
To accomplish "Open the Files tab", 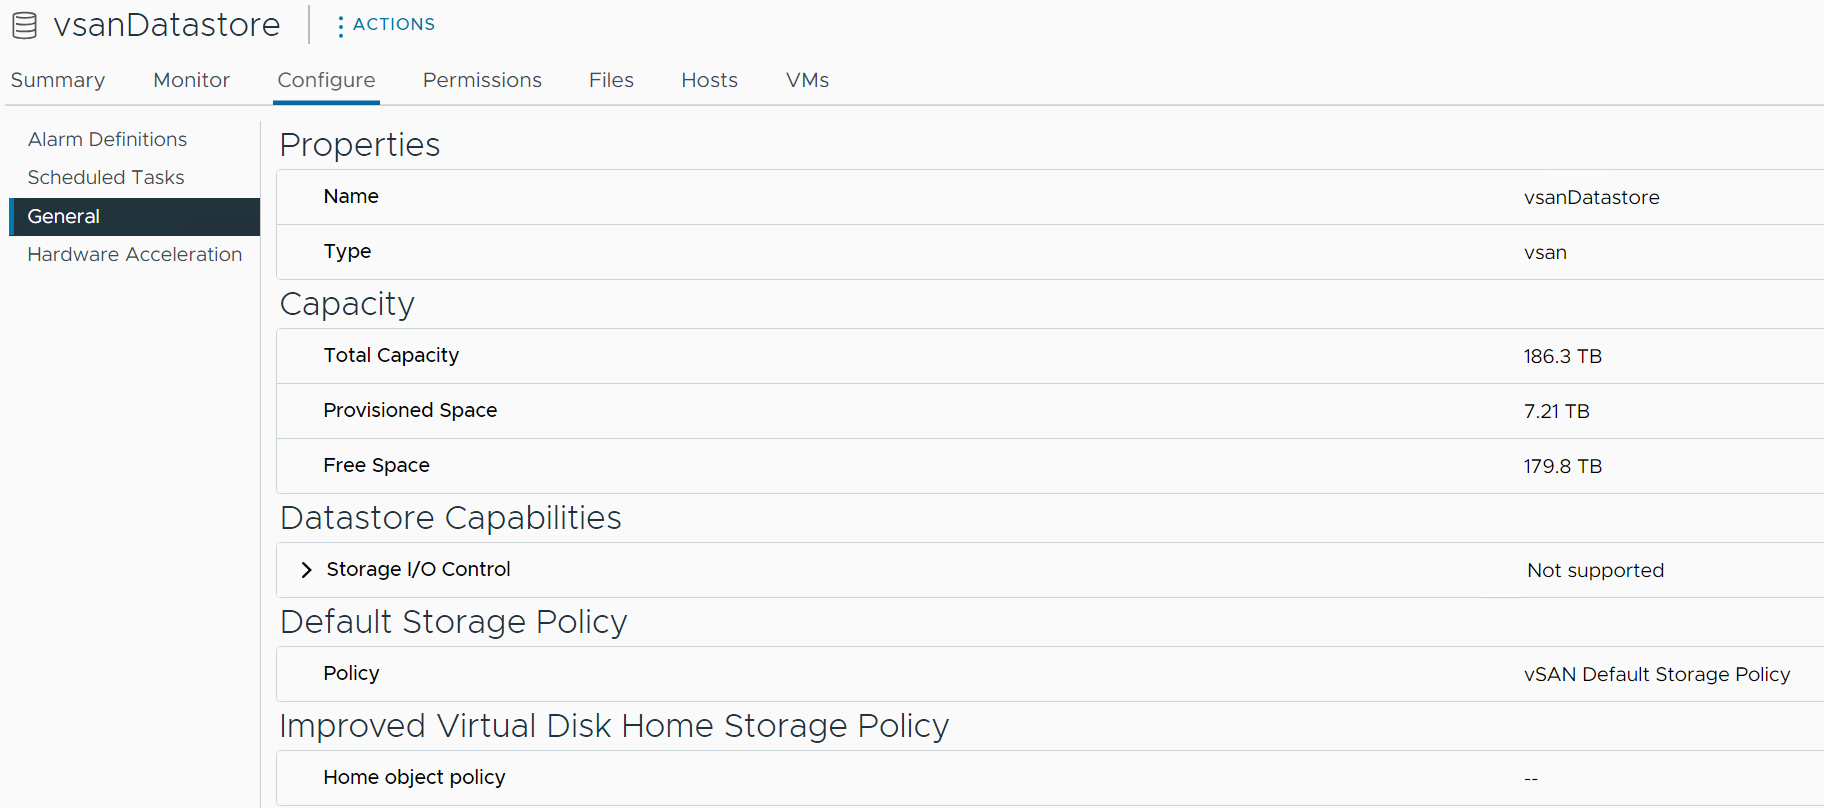I will coord(611,80).
